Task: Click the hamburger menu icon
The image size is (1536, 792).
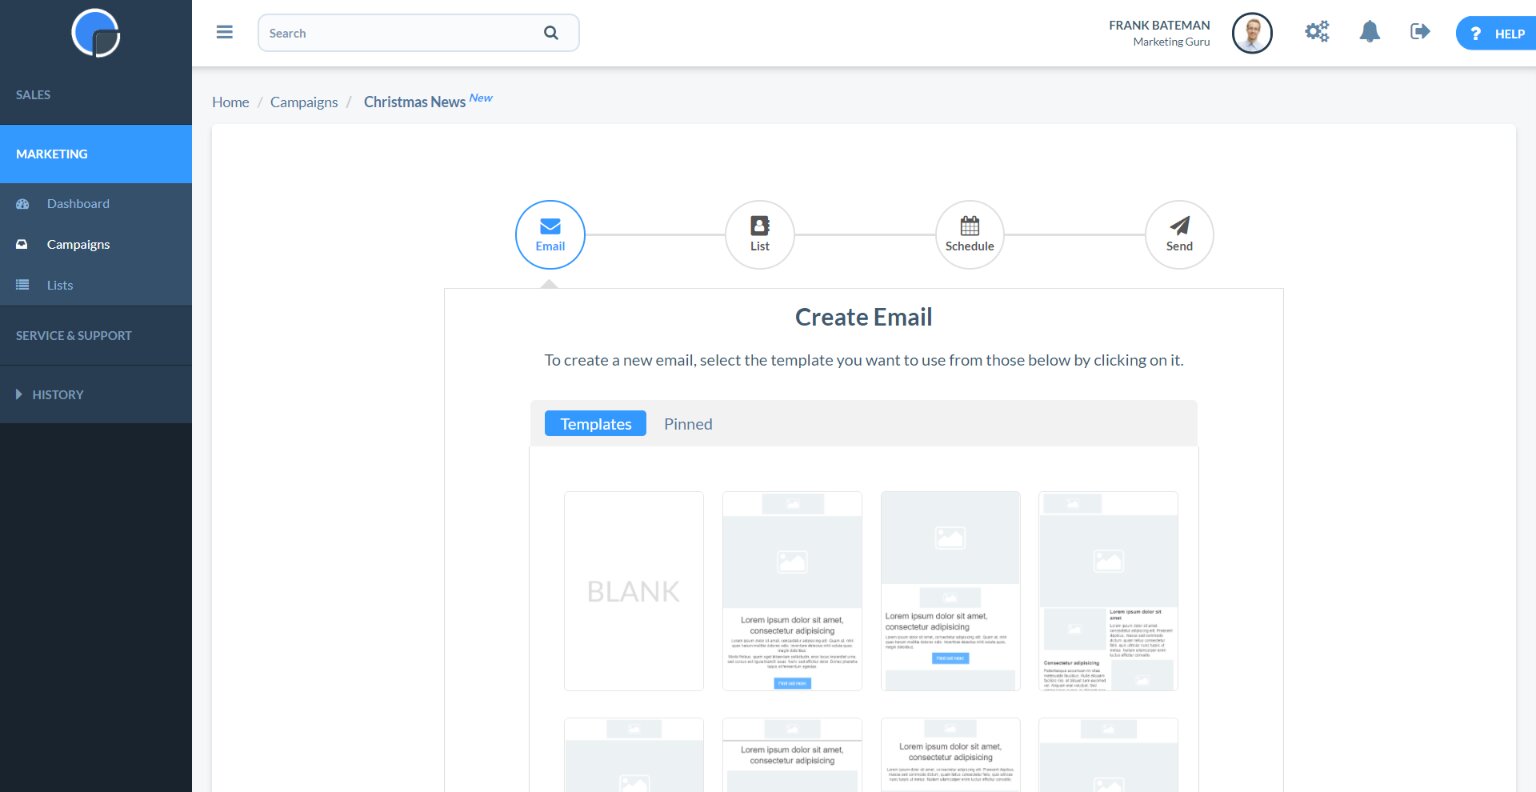Action: point(225,32)
